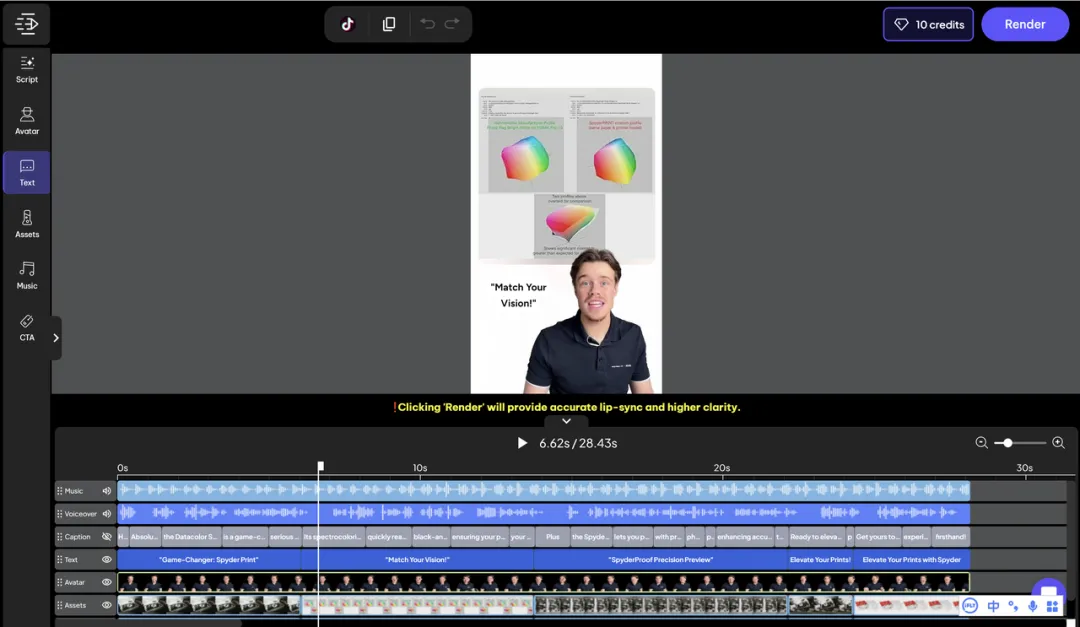Open the chat support bubble
The height and width of the screenshot is (627, 1080).
[1048, 589]
